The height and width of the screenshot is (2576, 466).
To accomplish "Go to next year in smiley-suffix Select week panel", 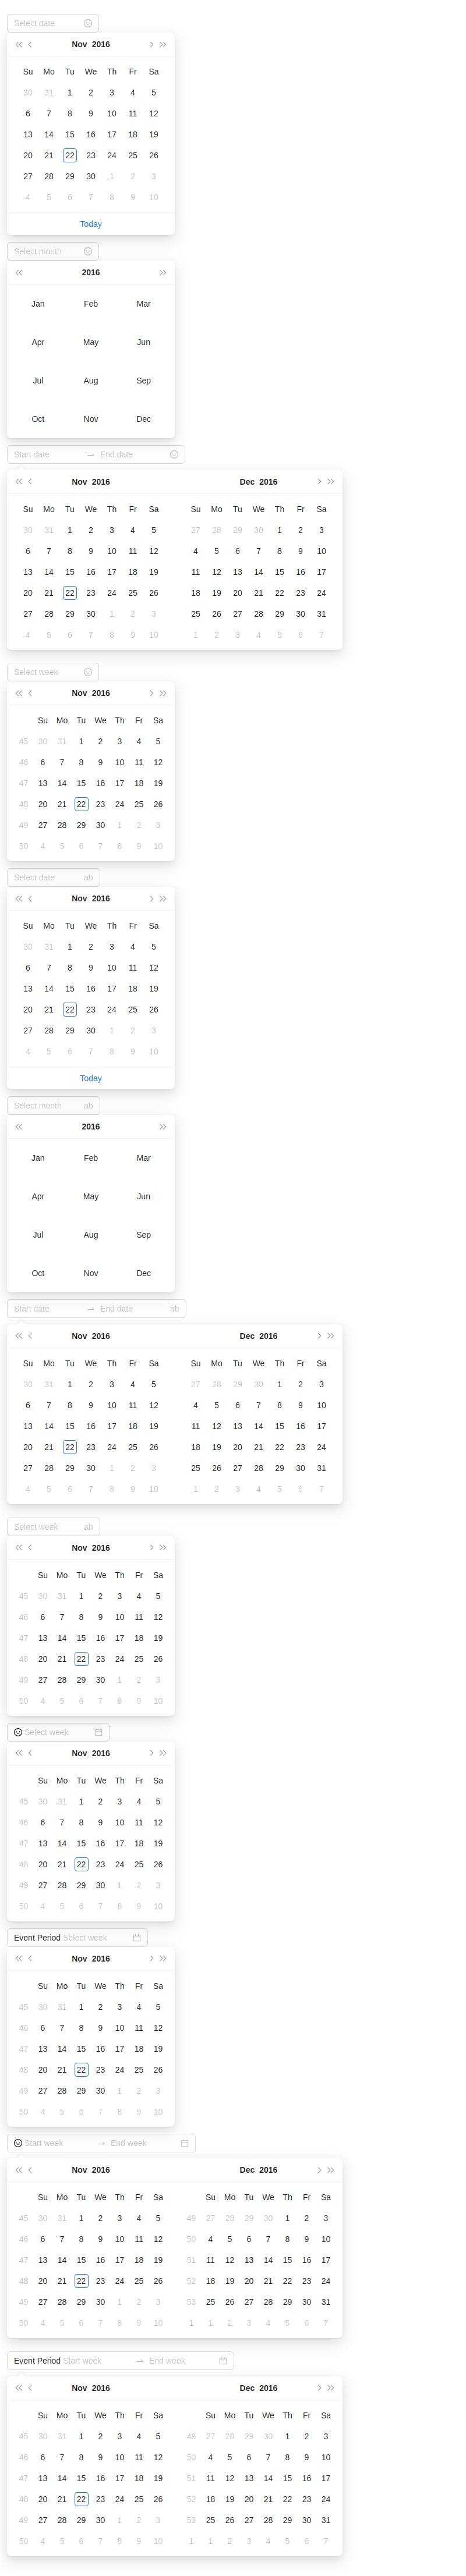I will coord(163,693).
